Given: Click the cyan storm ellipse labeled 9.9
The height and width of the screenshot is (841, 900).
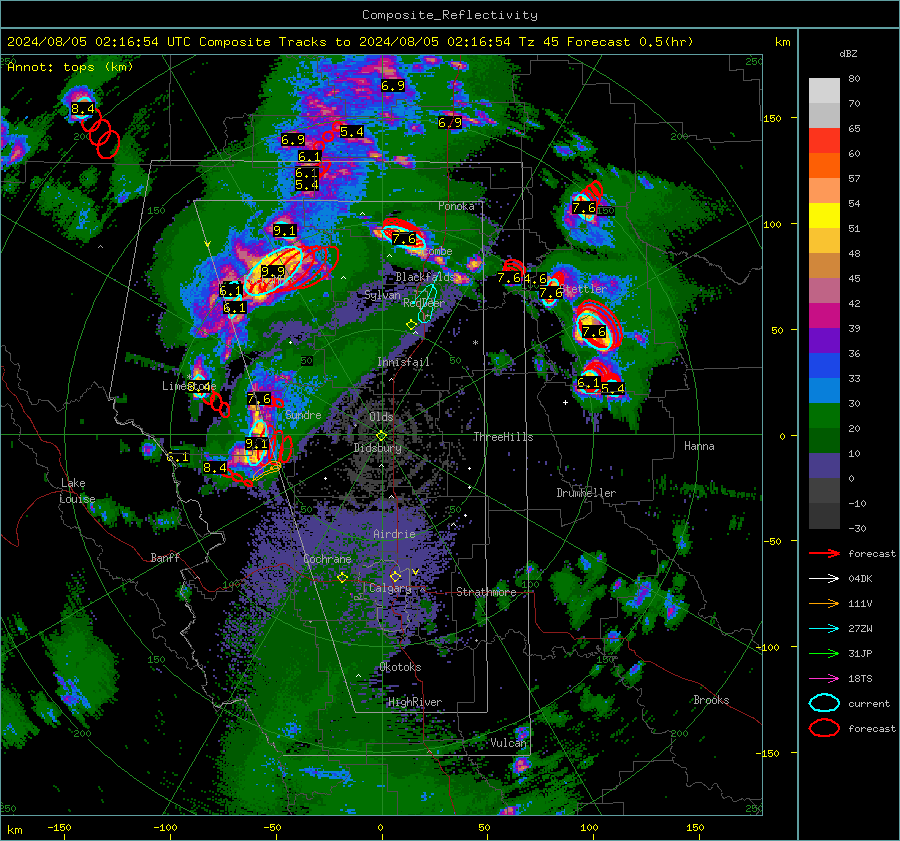Looking at the screenshot, I should click(274, 271).
